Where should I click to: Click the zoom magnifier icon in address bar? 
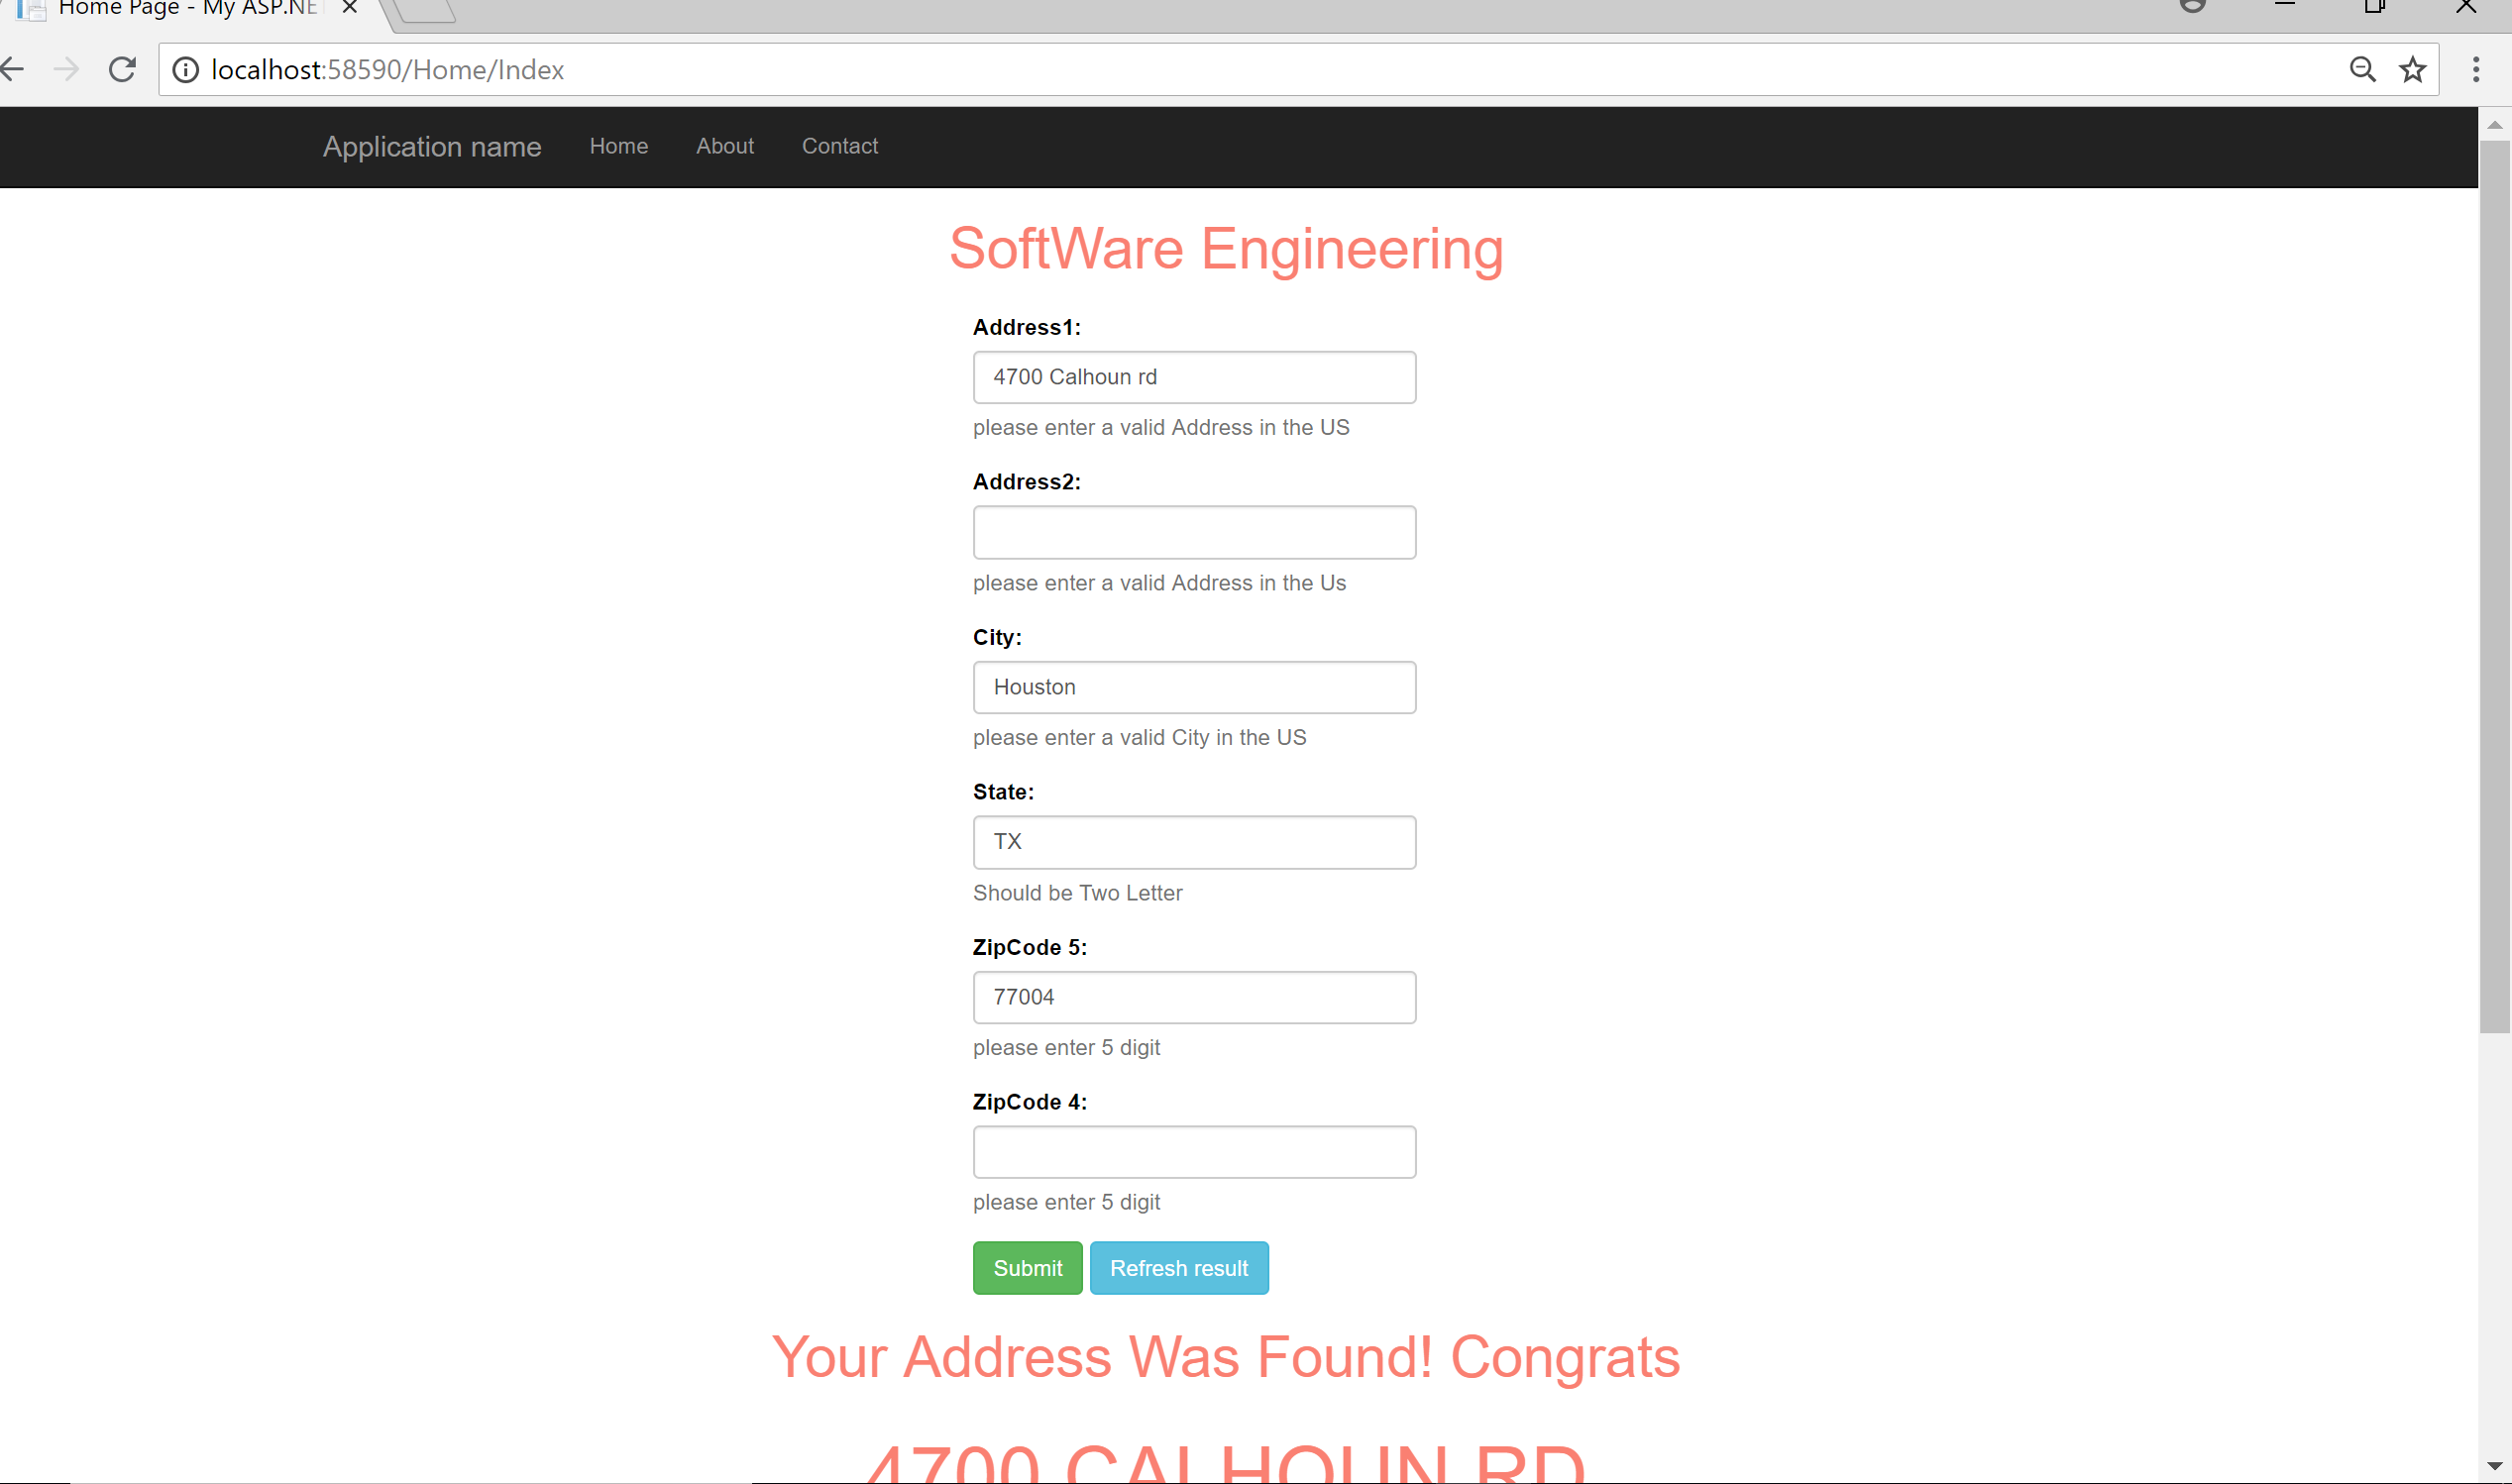point(2362,69)
